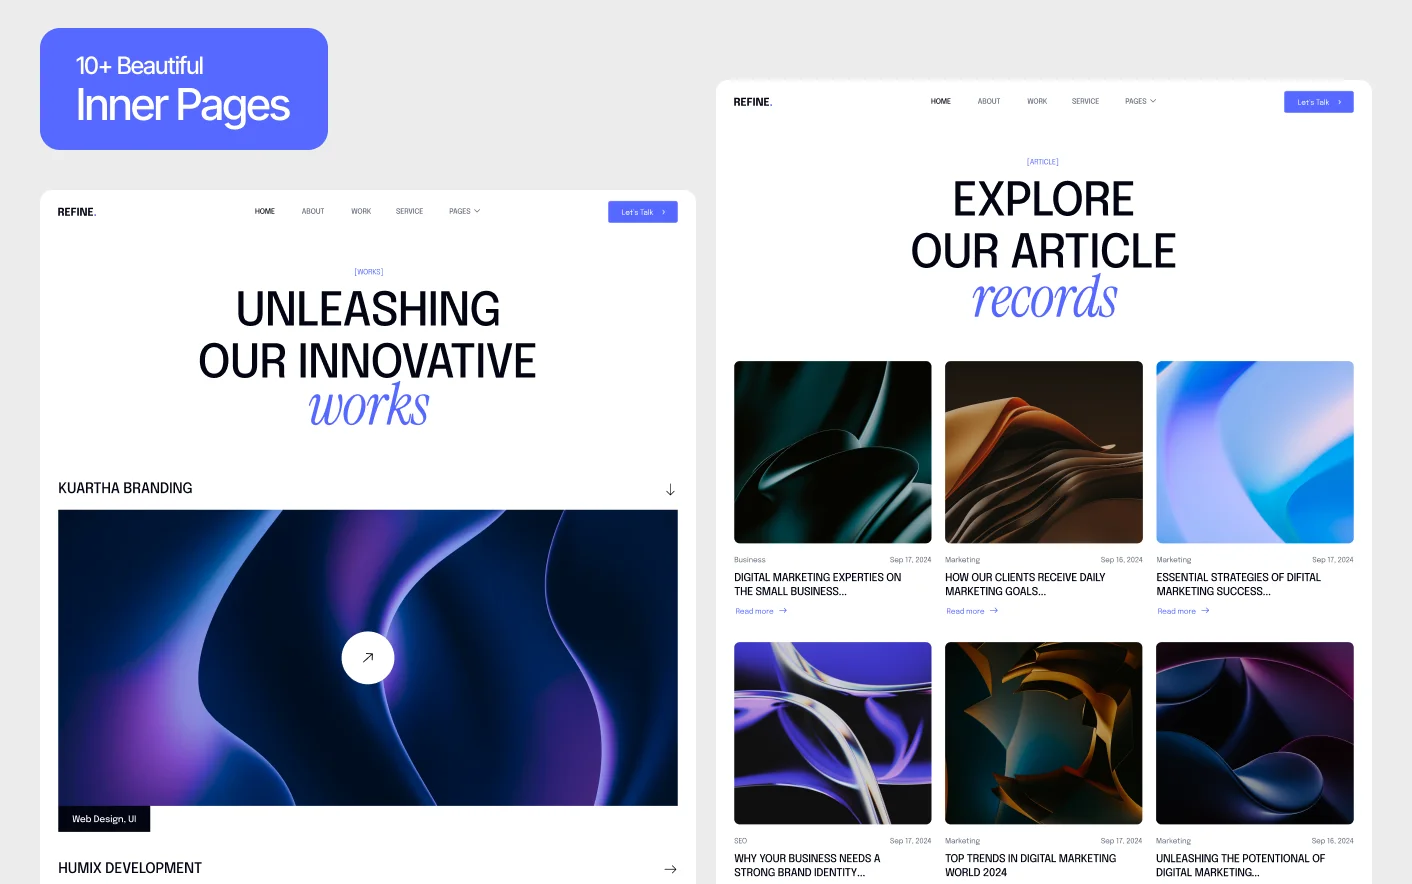Click REFINE logo on the Article page
The height and width of the screenshot is (884, 1412).
[753, 102]
